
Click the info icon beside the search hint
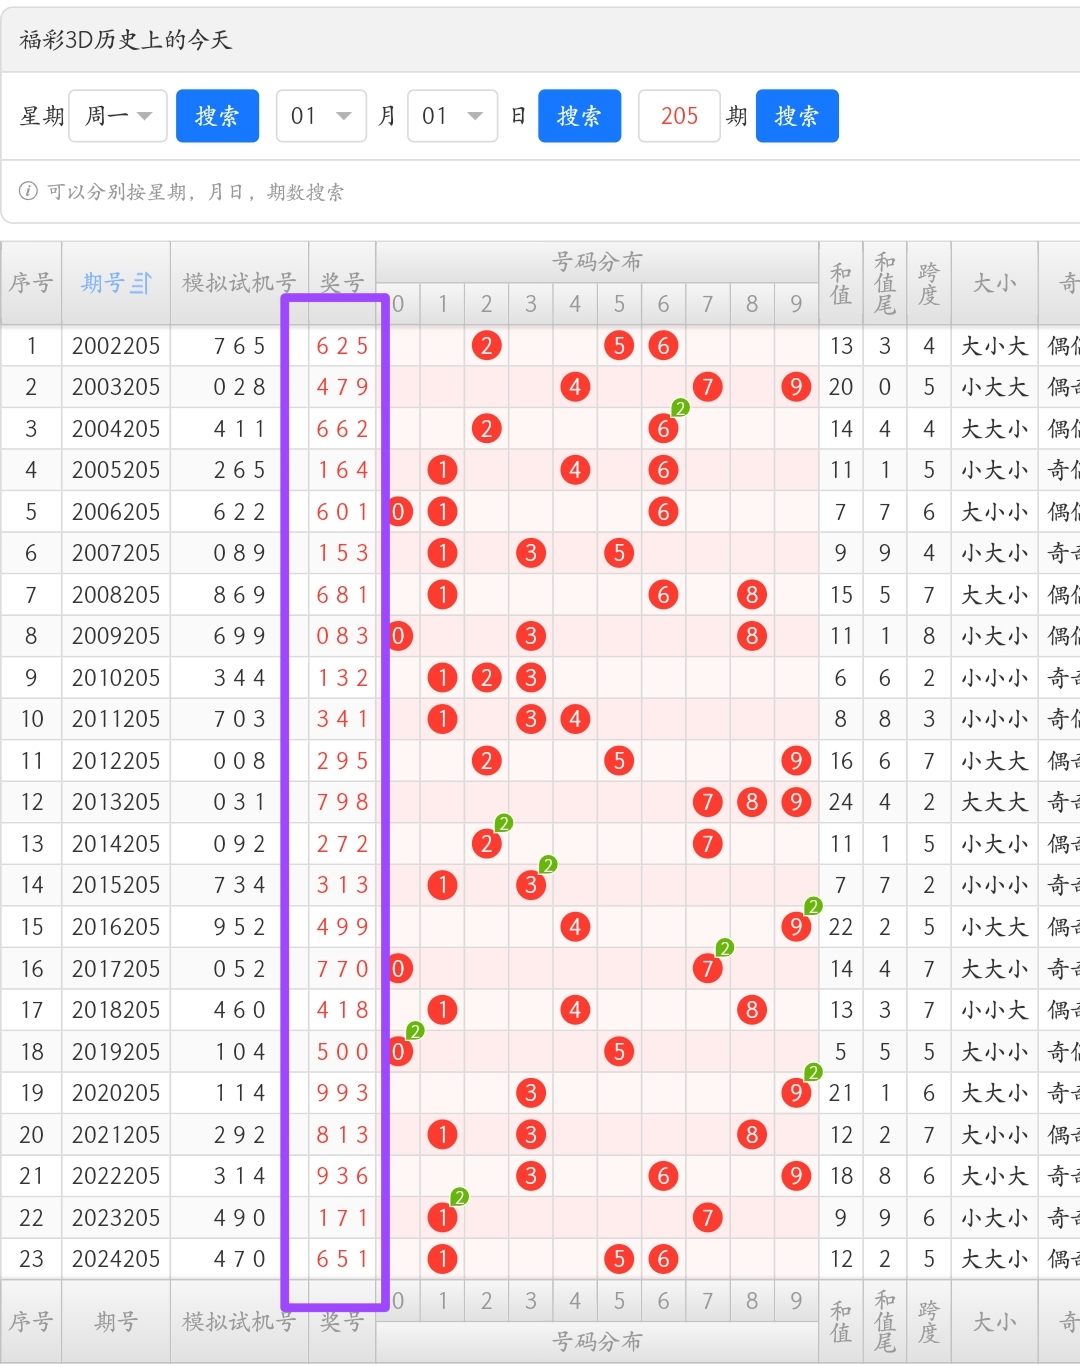click(x=28, y=191)
